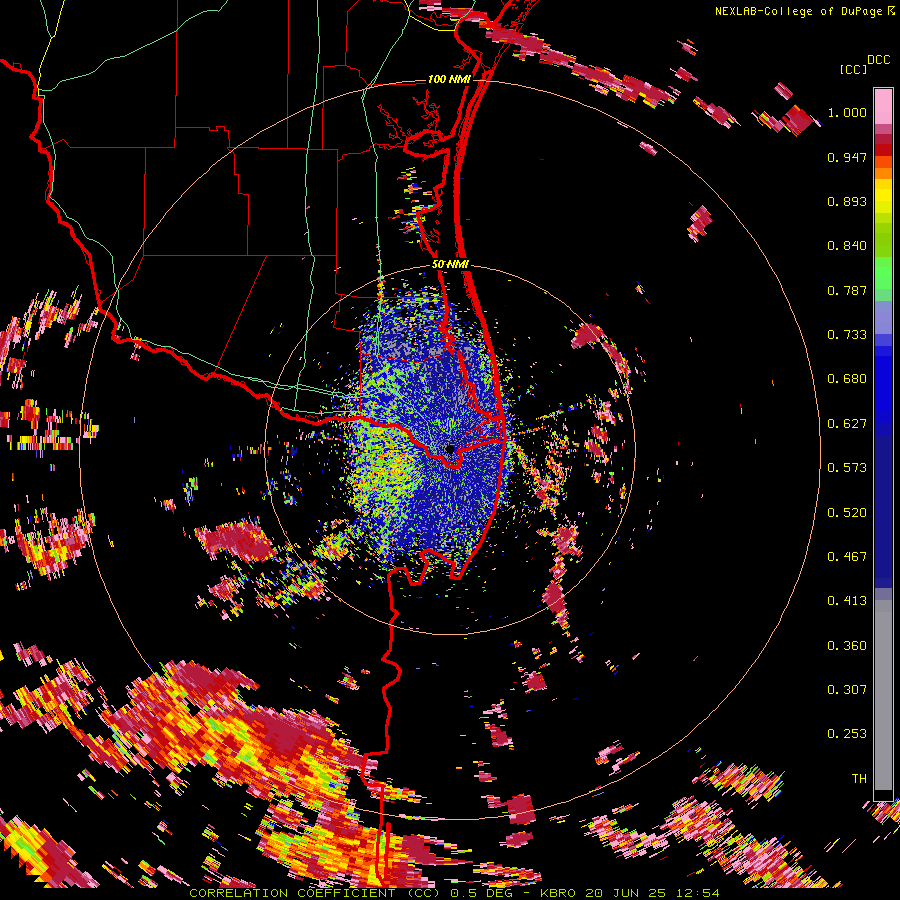Select the 0.947 legend value
Screen dimensions: 900x900
click(x=847, y=157)
